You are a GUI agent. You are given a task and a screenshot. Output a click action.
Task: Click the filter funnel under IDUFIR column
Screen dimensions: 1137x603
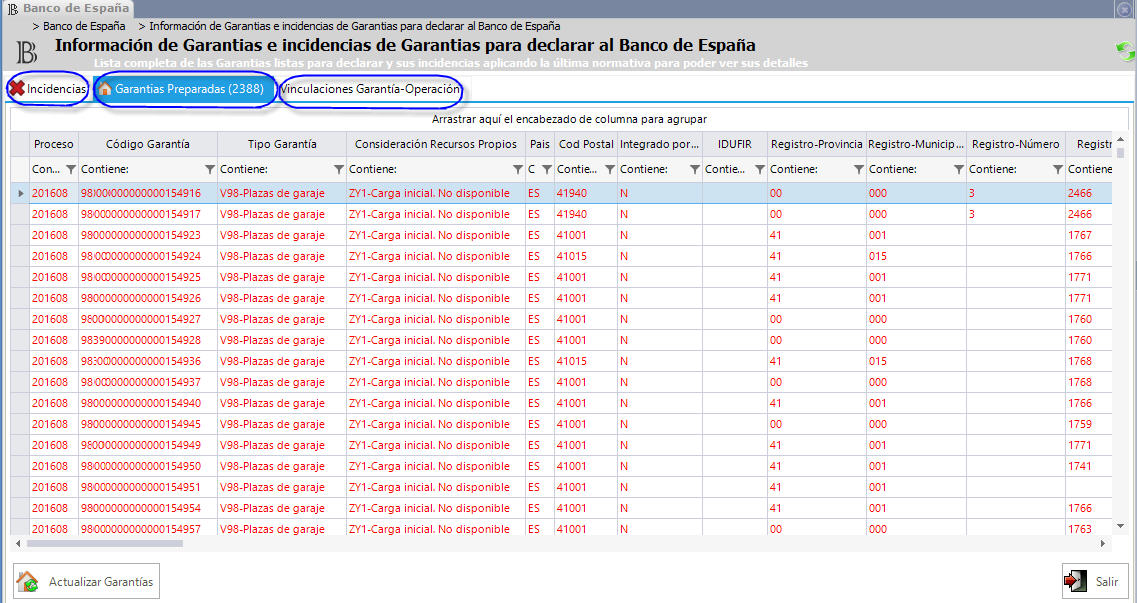(x=760, y=170)
